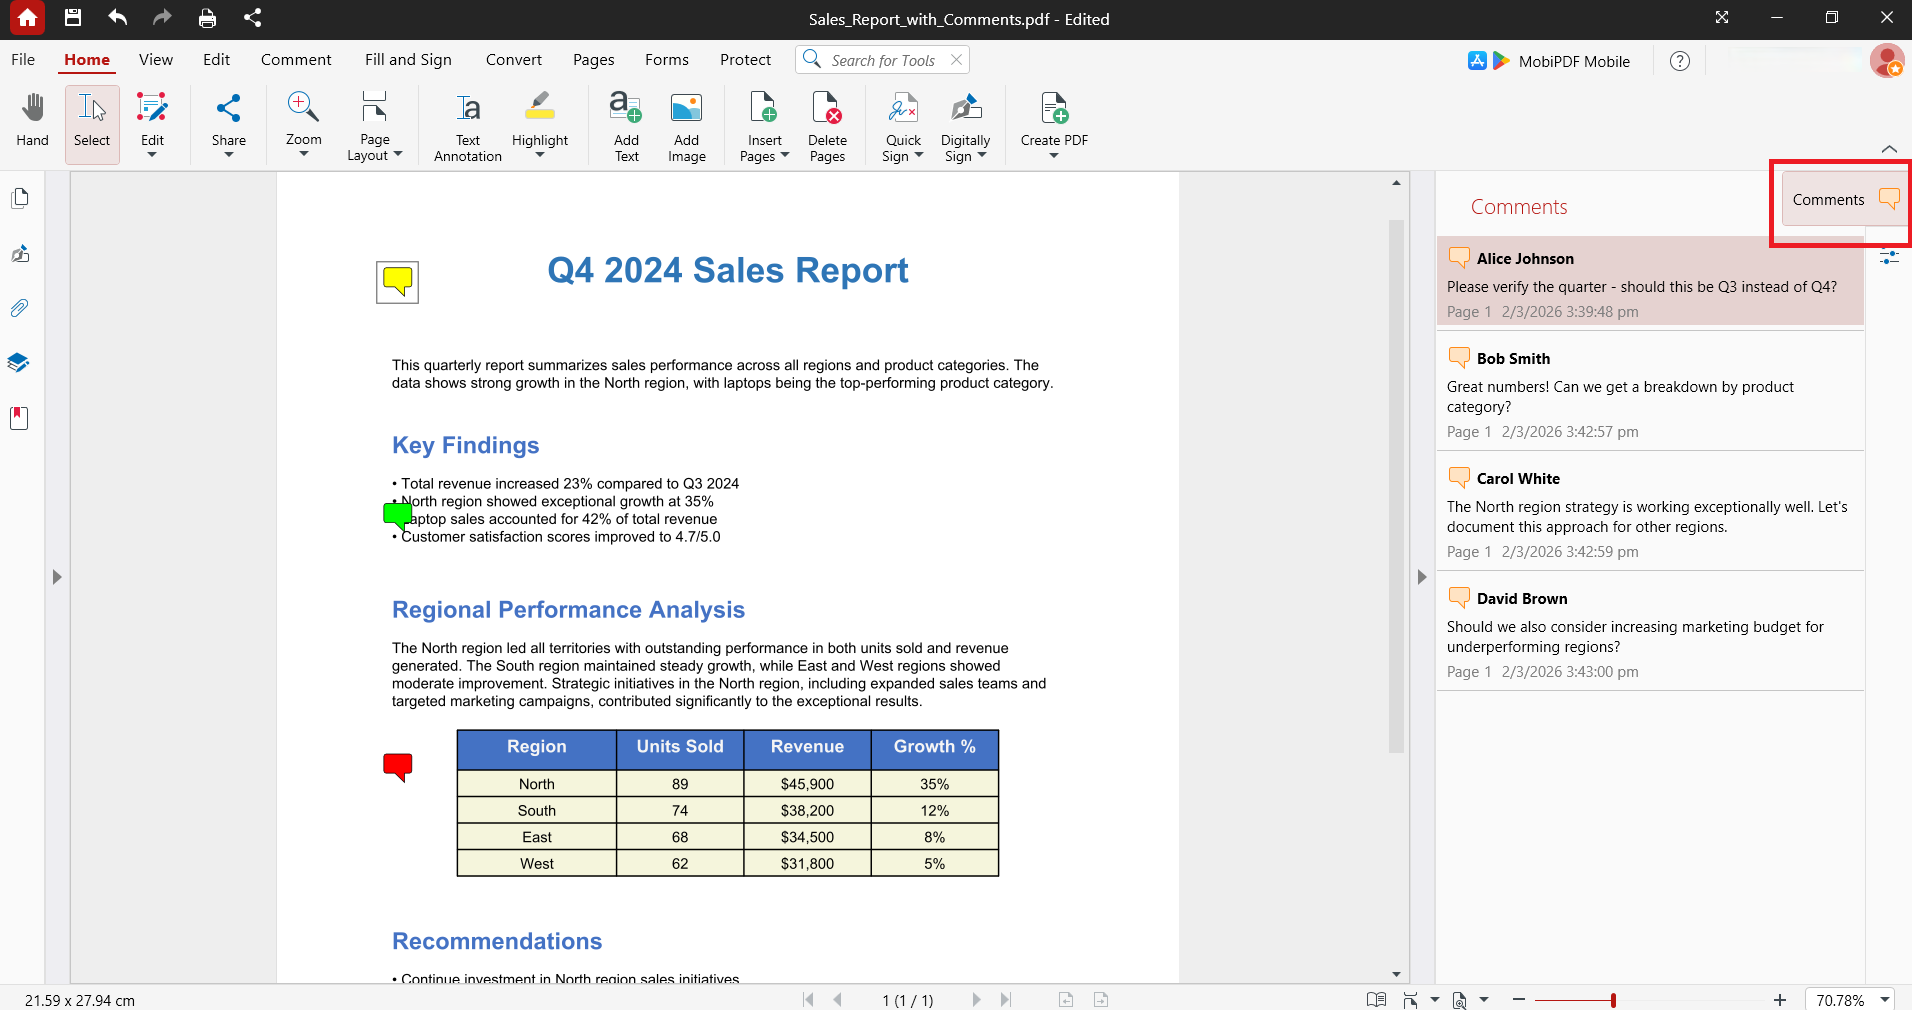Click the yellow sticky note on the title
The image size is (1912, 1010).
point(397,282)
